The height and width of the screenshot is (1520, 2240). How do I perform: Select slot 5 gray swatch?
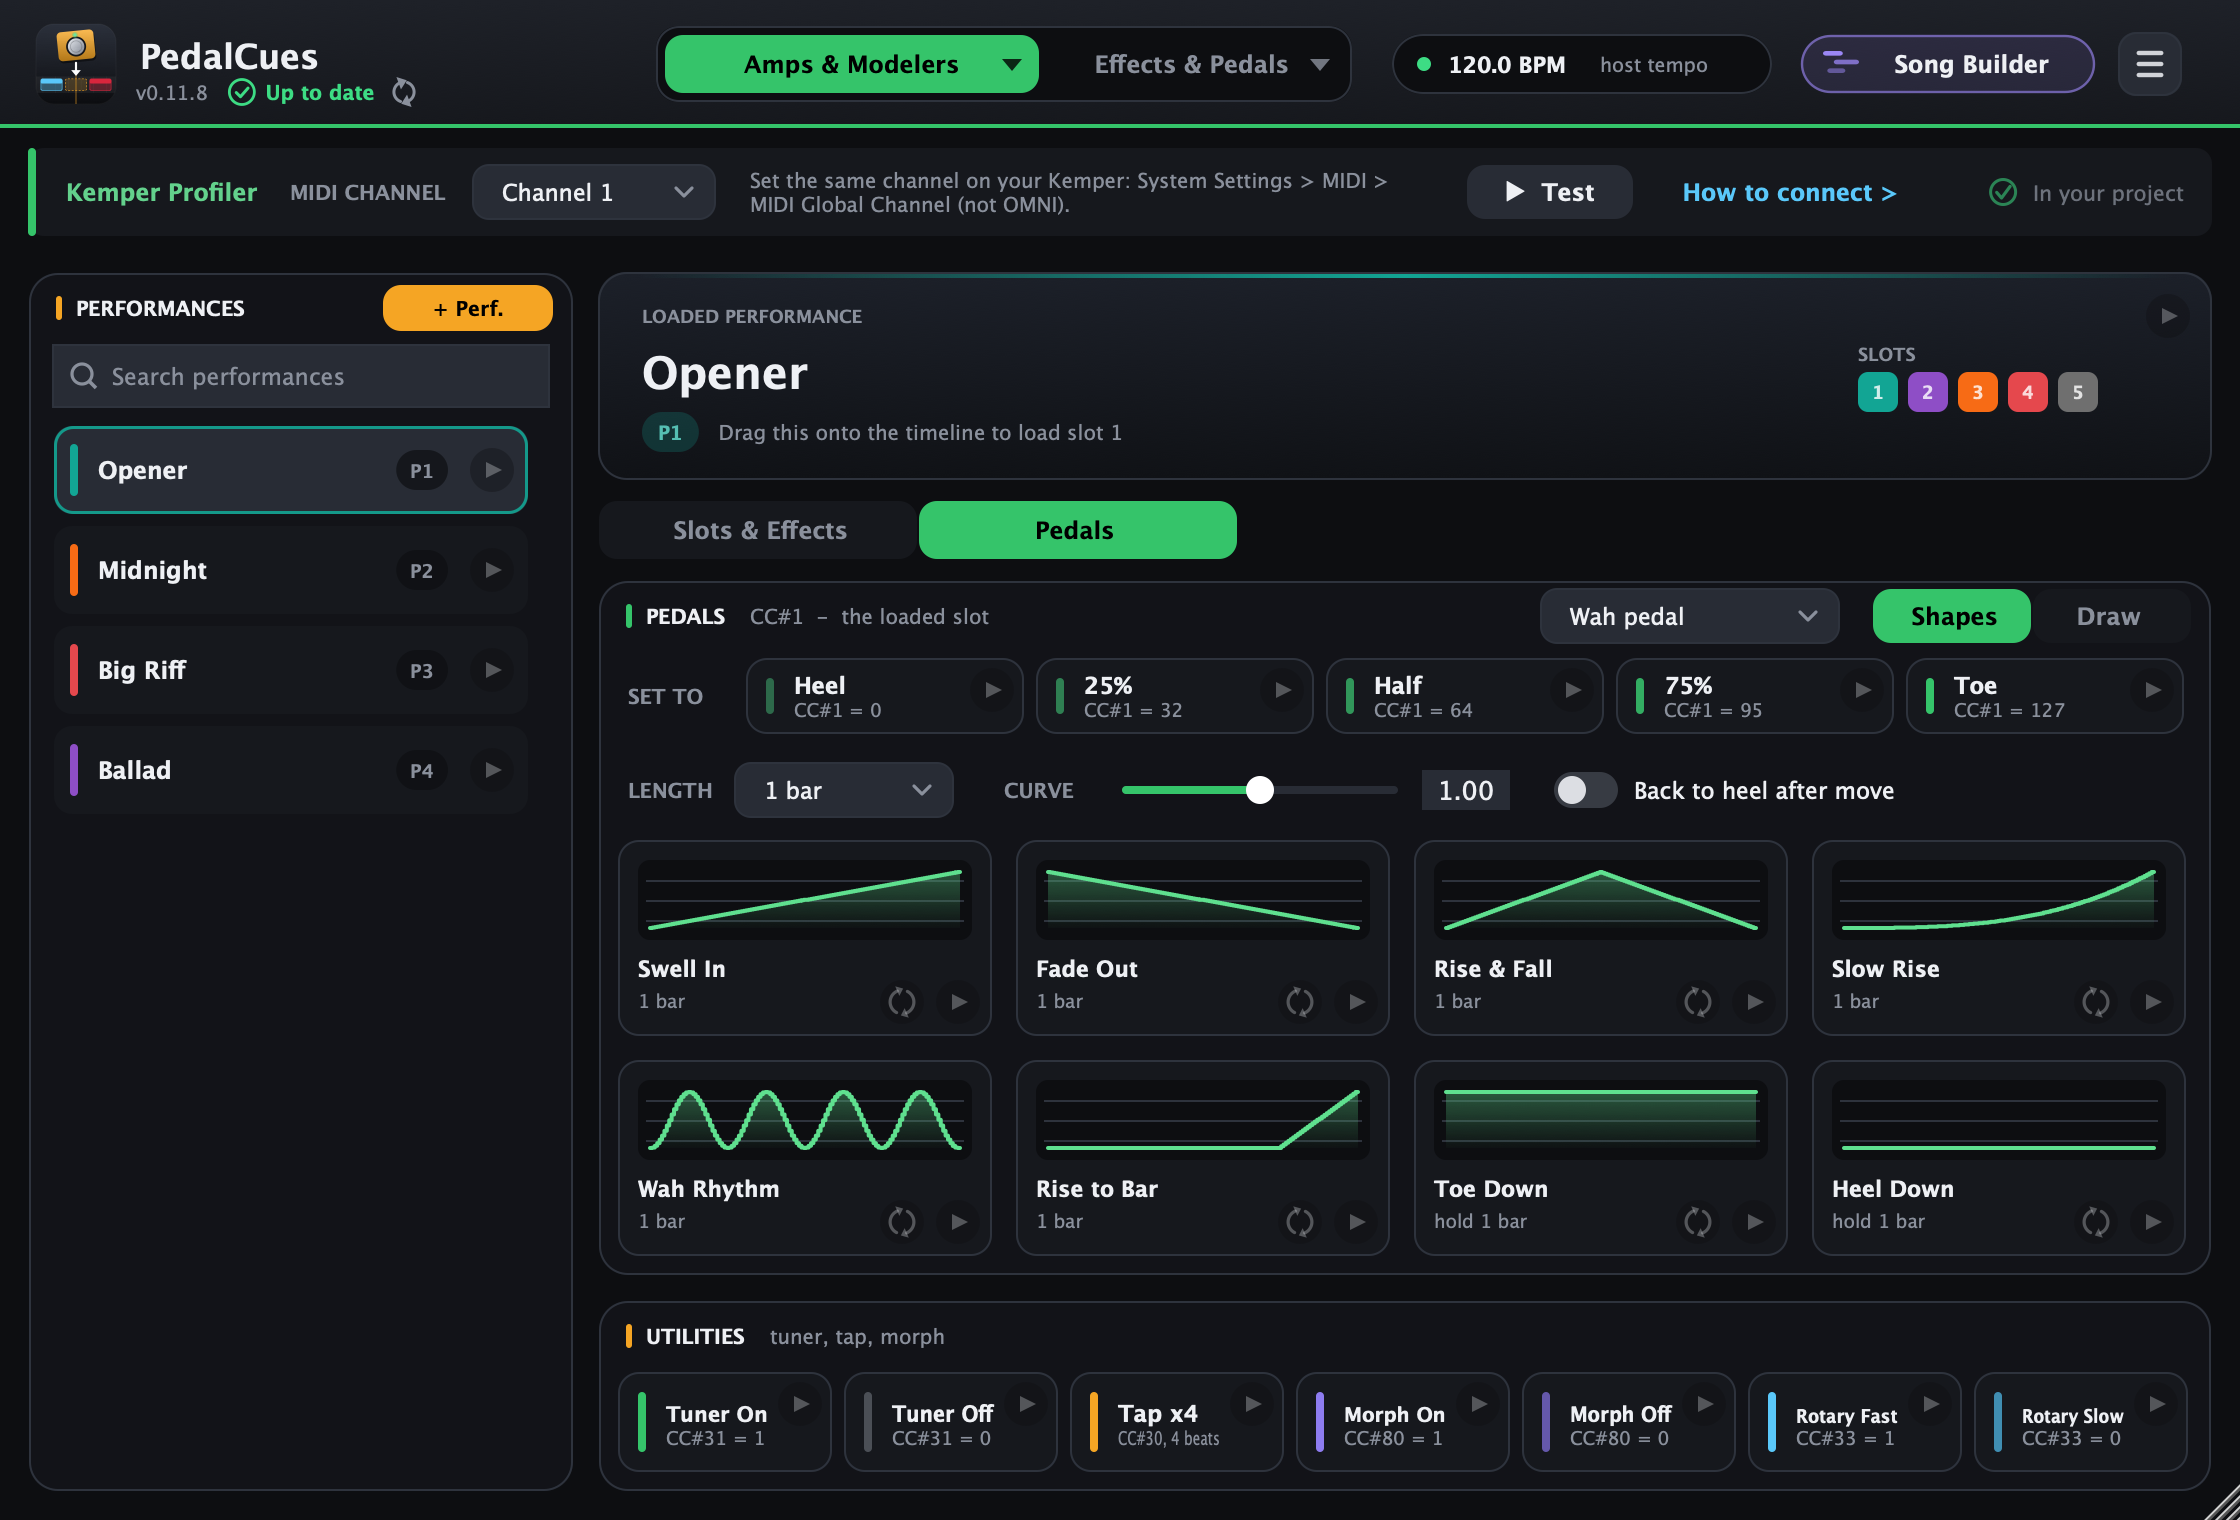coord(2077,392)
